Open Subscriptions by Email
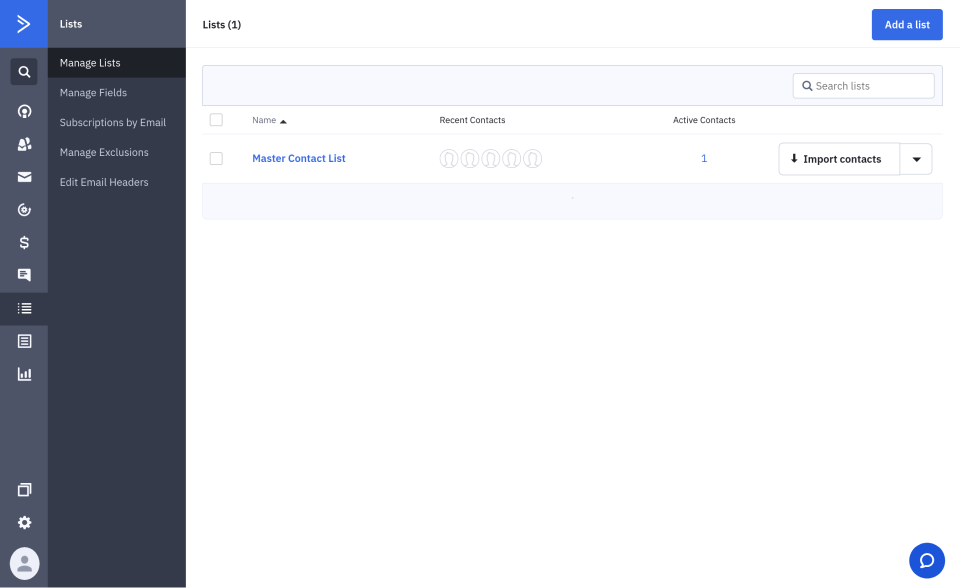This screenshot has height=588, width=960. (x=113, y=122)
